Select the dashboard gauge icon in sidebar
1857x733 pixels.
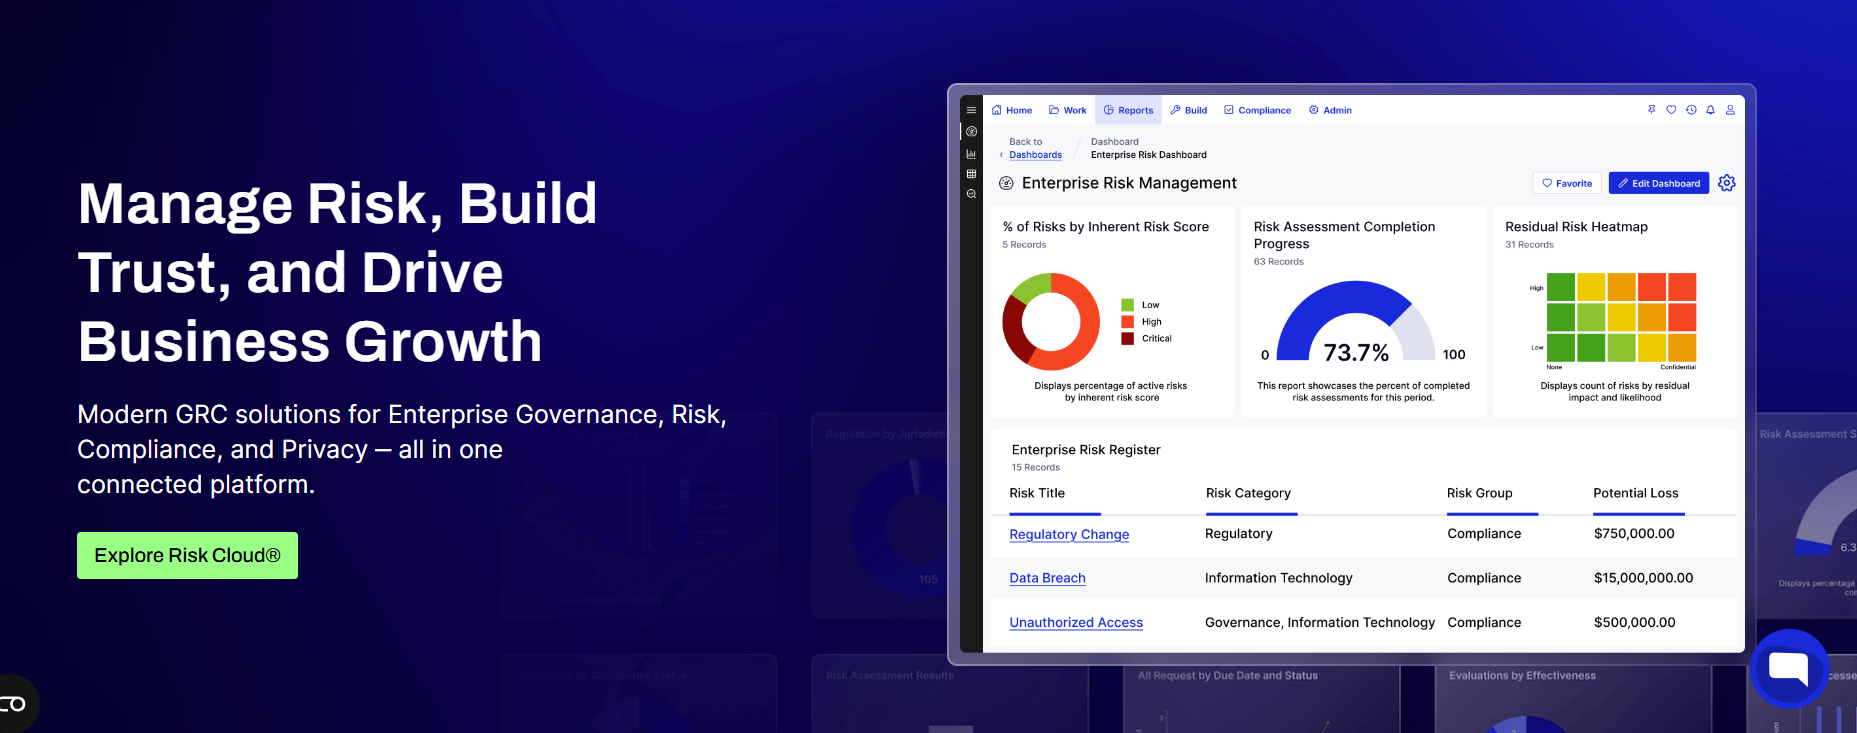click(971, 132)
